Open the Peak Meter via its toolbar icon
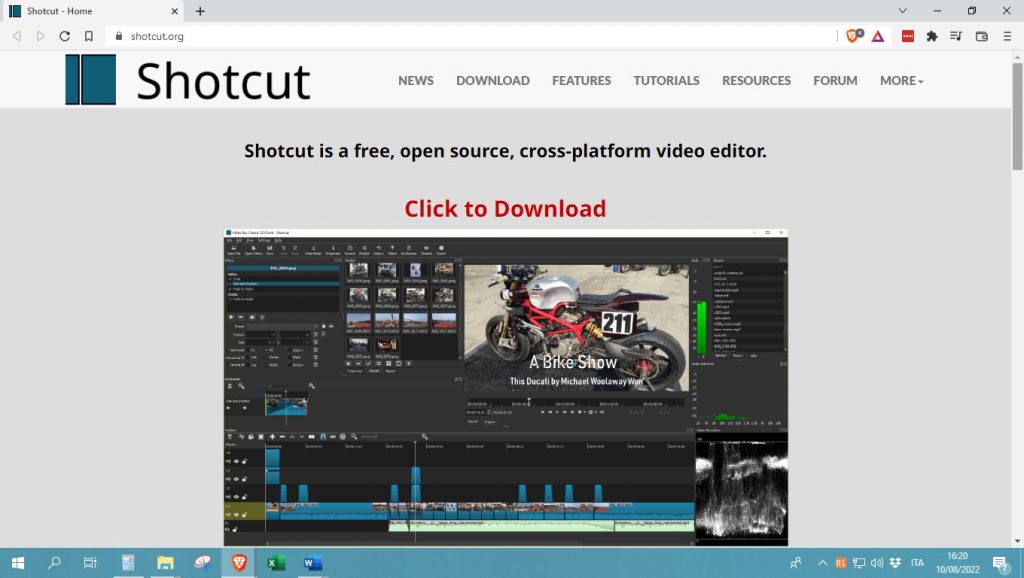 (312, 250)
